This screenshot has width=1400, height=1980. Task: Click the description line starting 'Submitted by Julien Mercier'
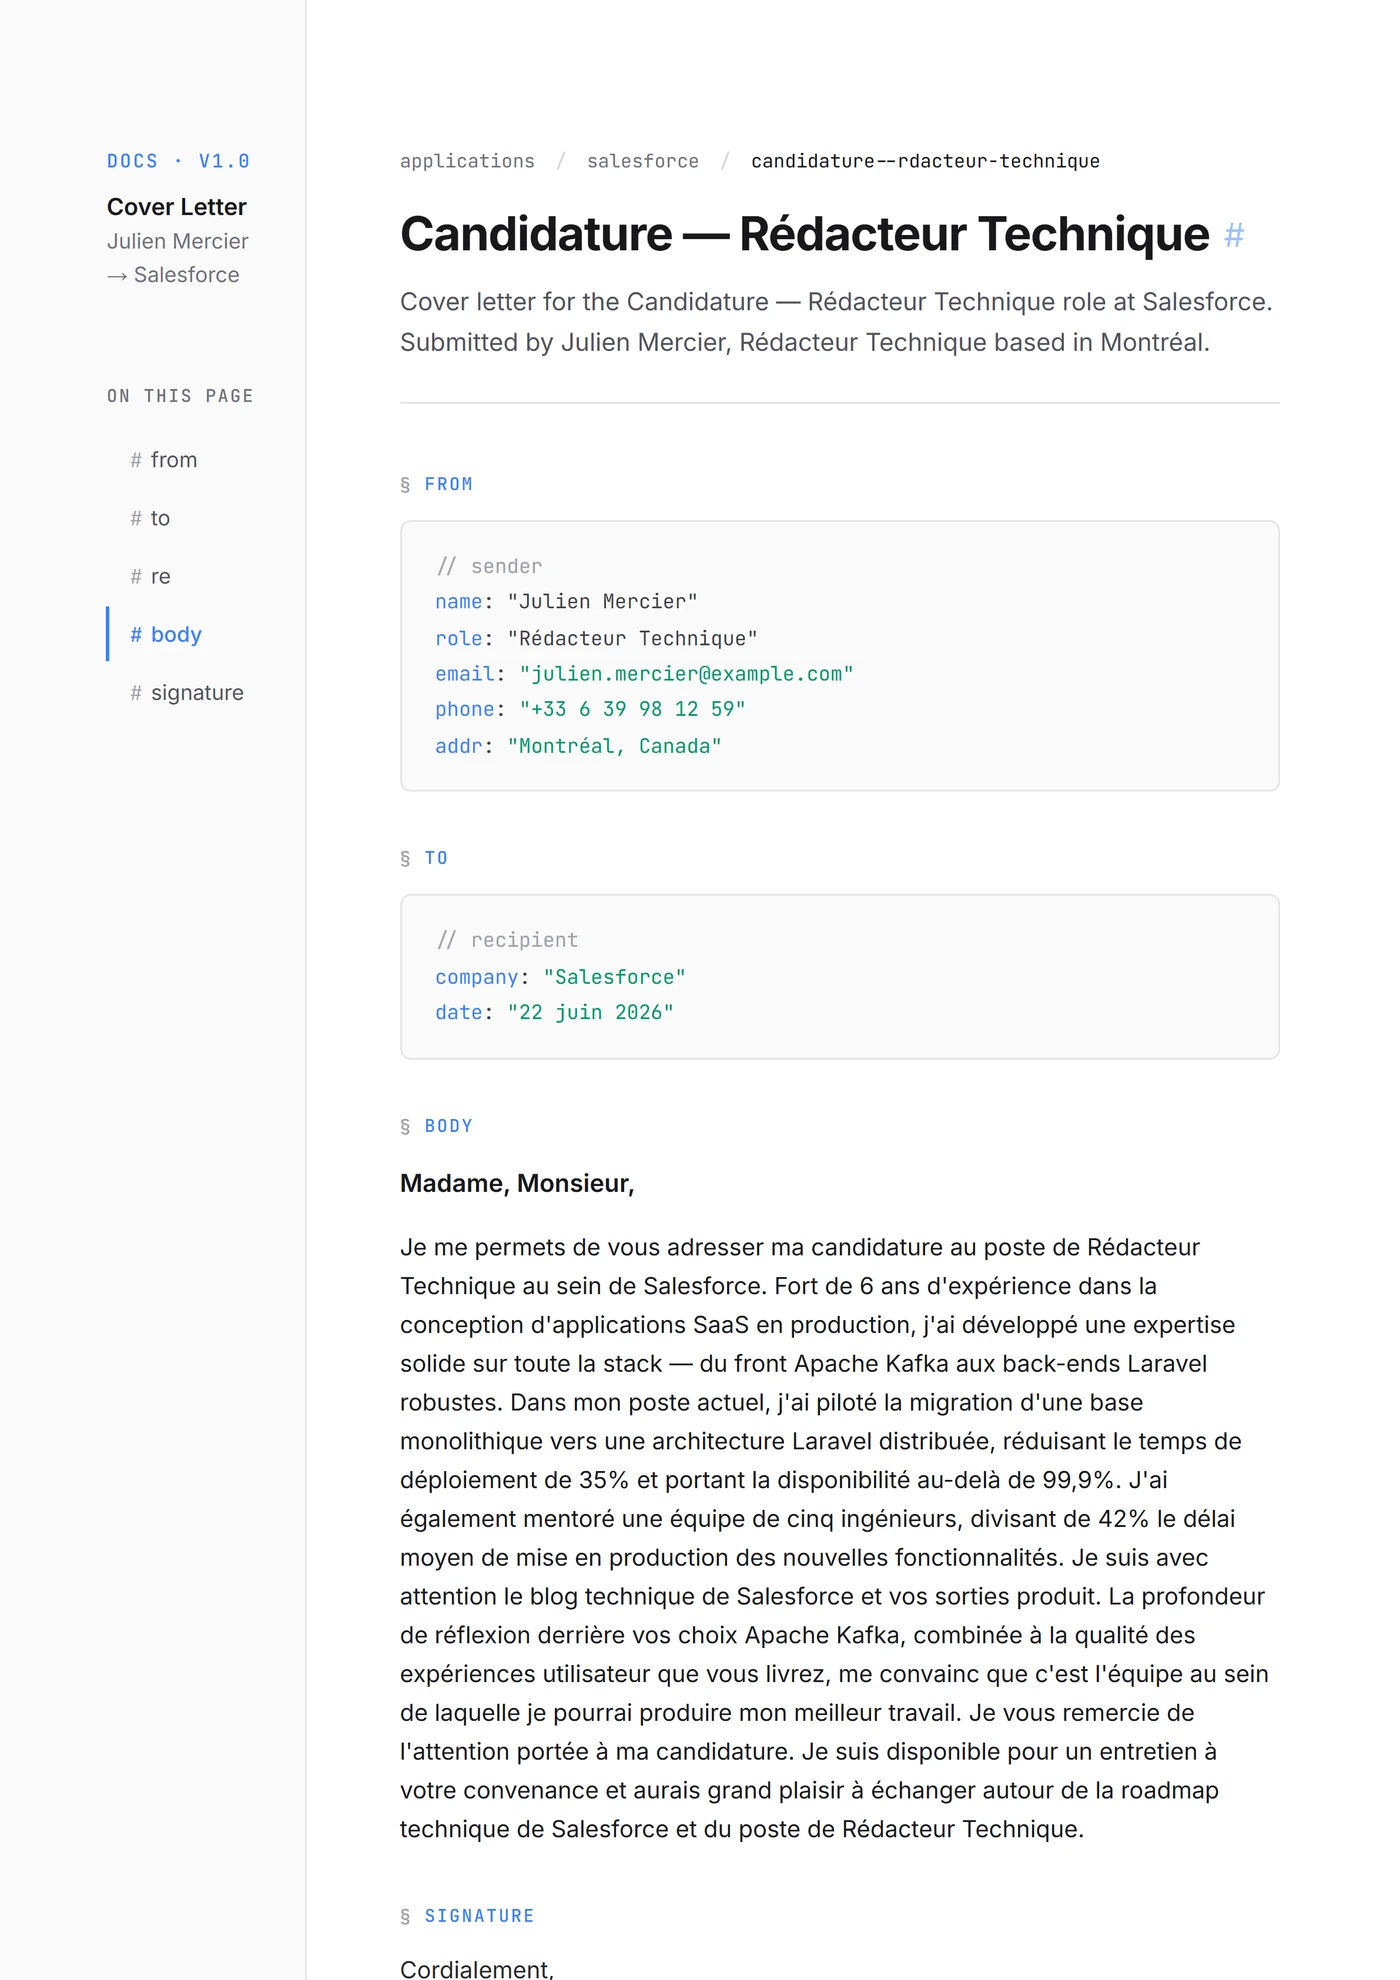[x=804, y=343]
